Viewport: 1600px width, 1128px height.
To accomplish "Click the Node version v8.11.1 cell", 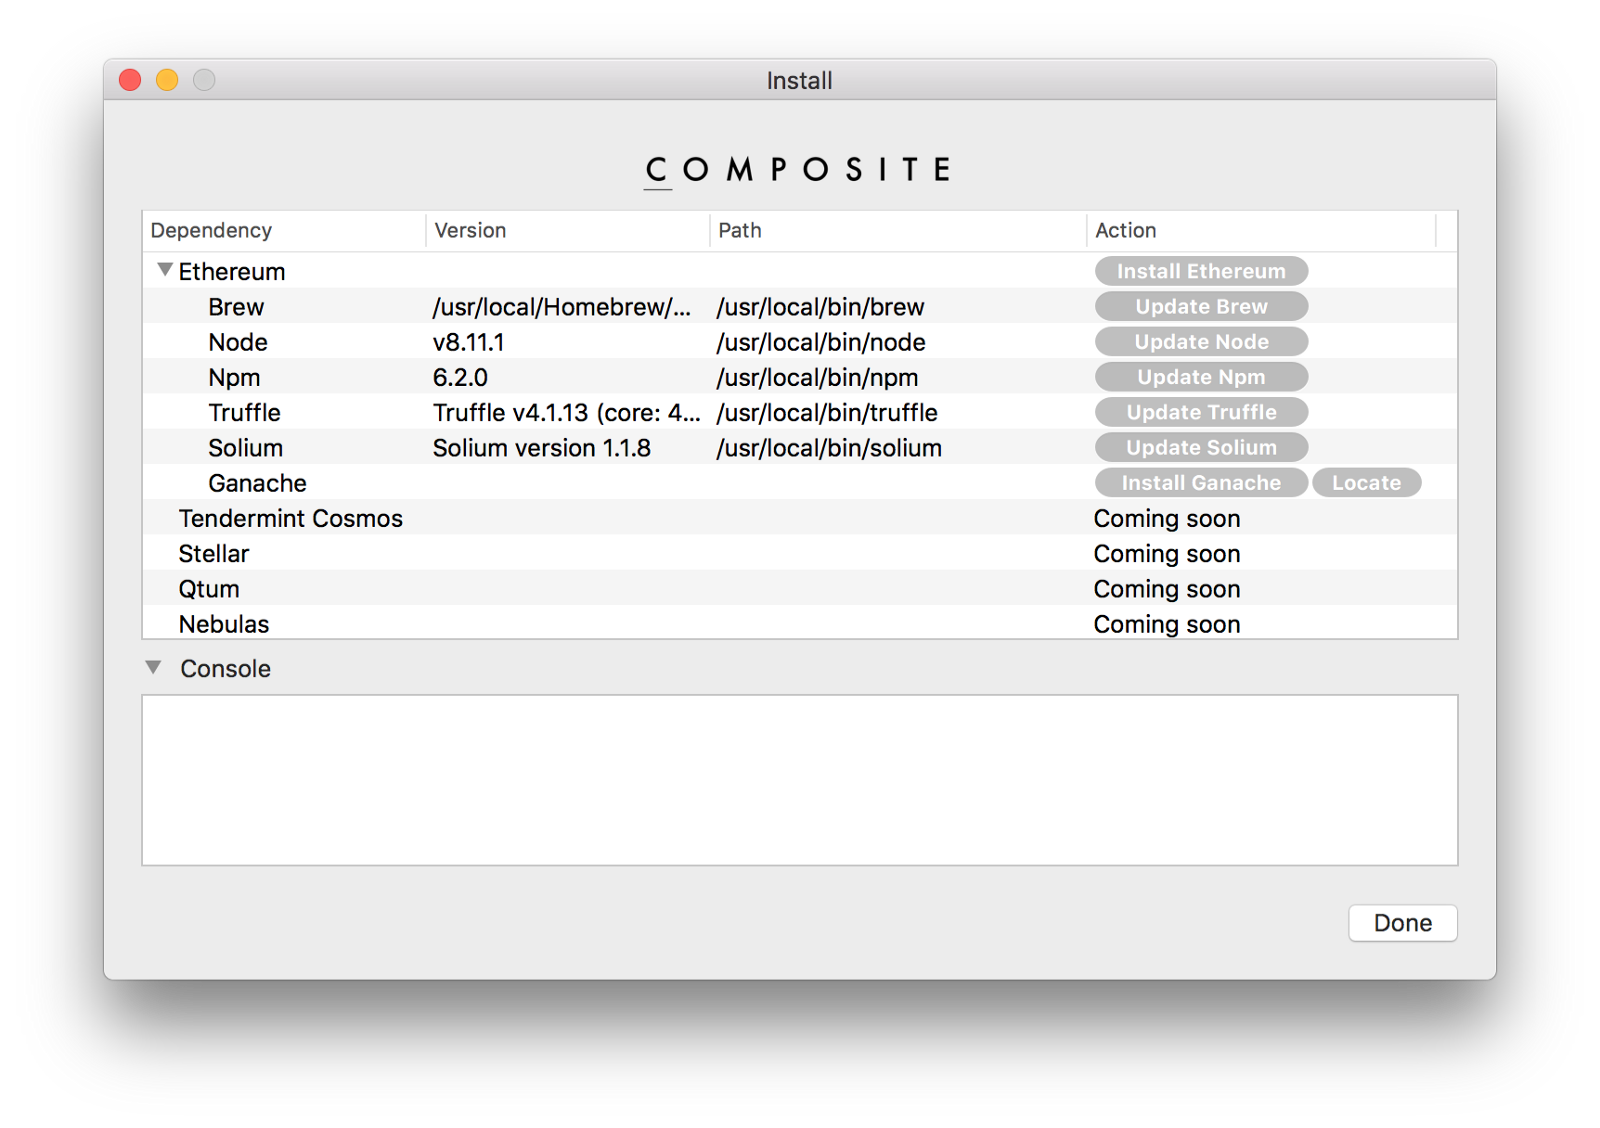I will (468, 342).
